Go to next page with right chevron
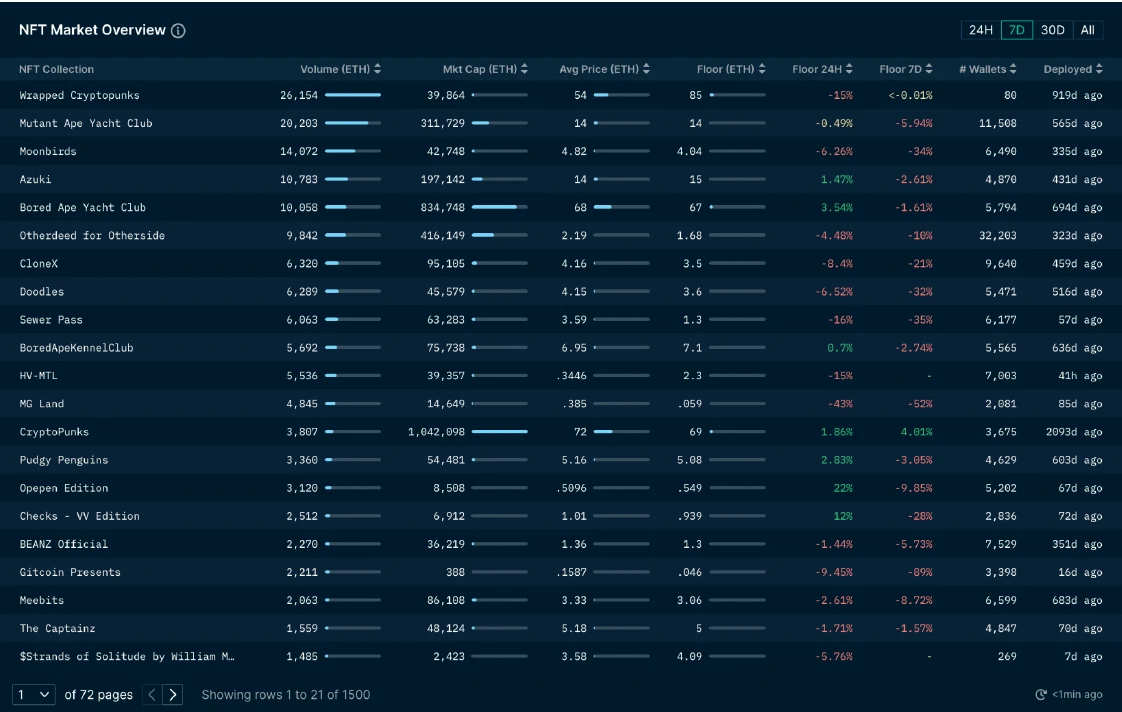Image resolution: width=1122 pixels, height=712 pixels. click(172, 694)
